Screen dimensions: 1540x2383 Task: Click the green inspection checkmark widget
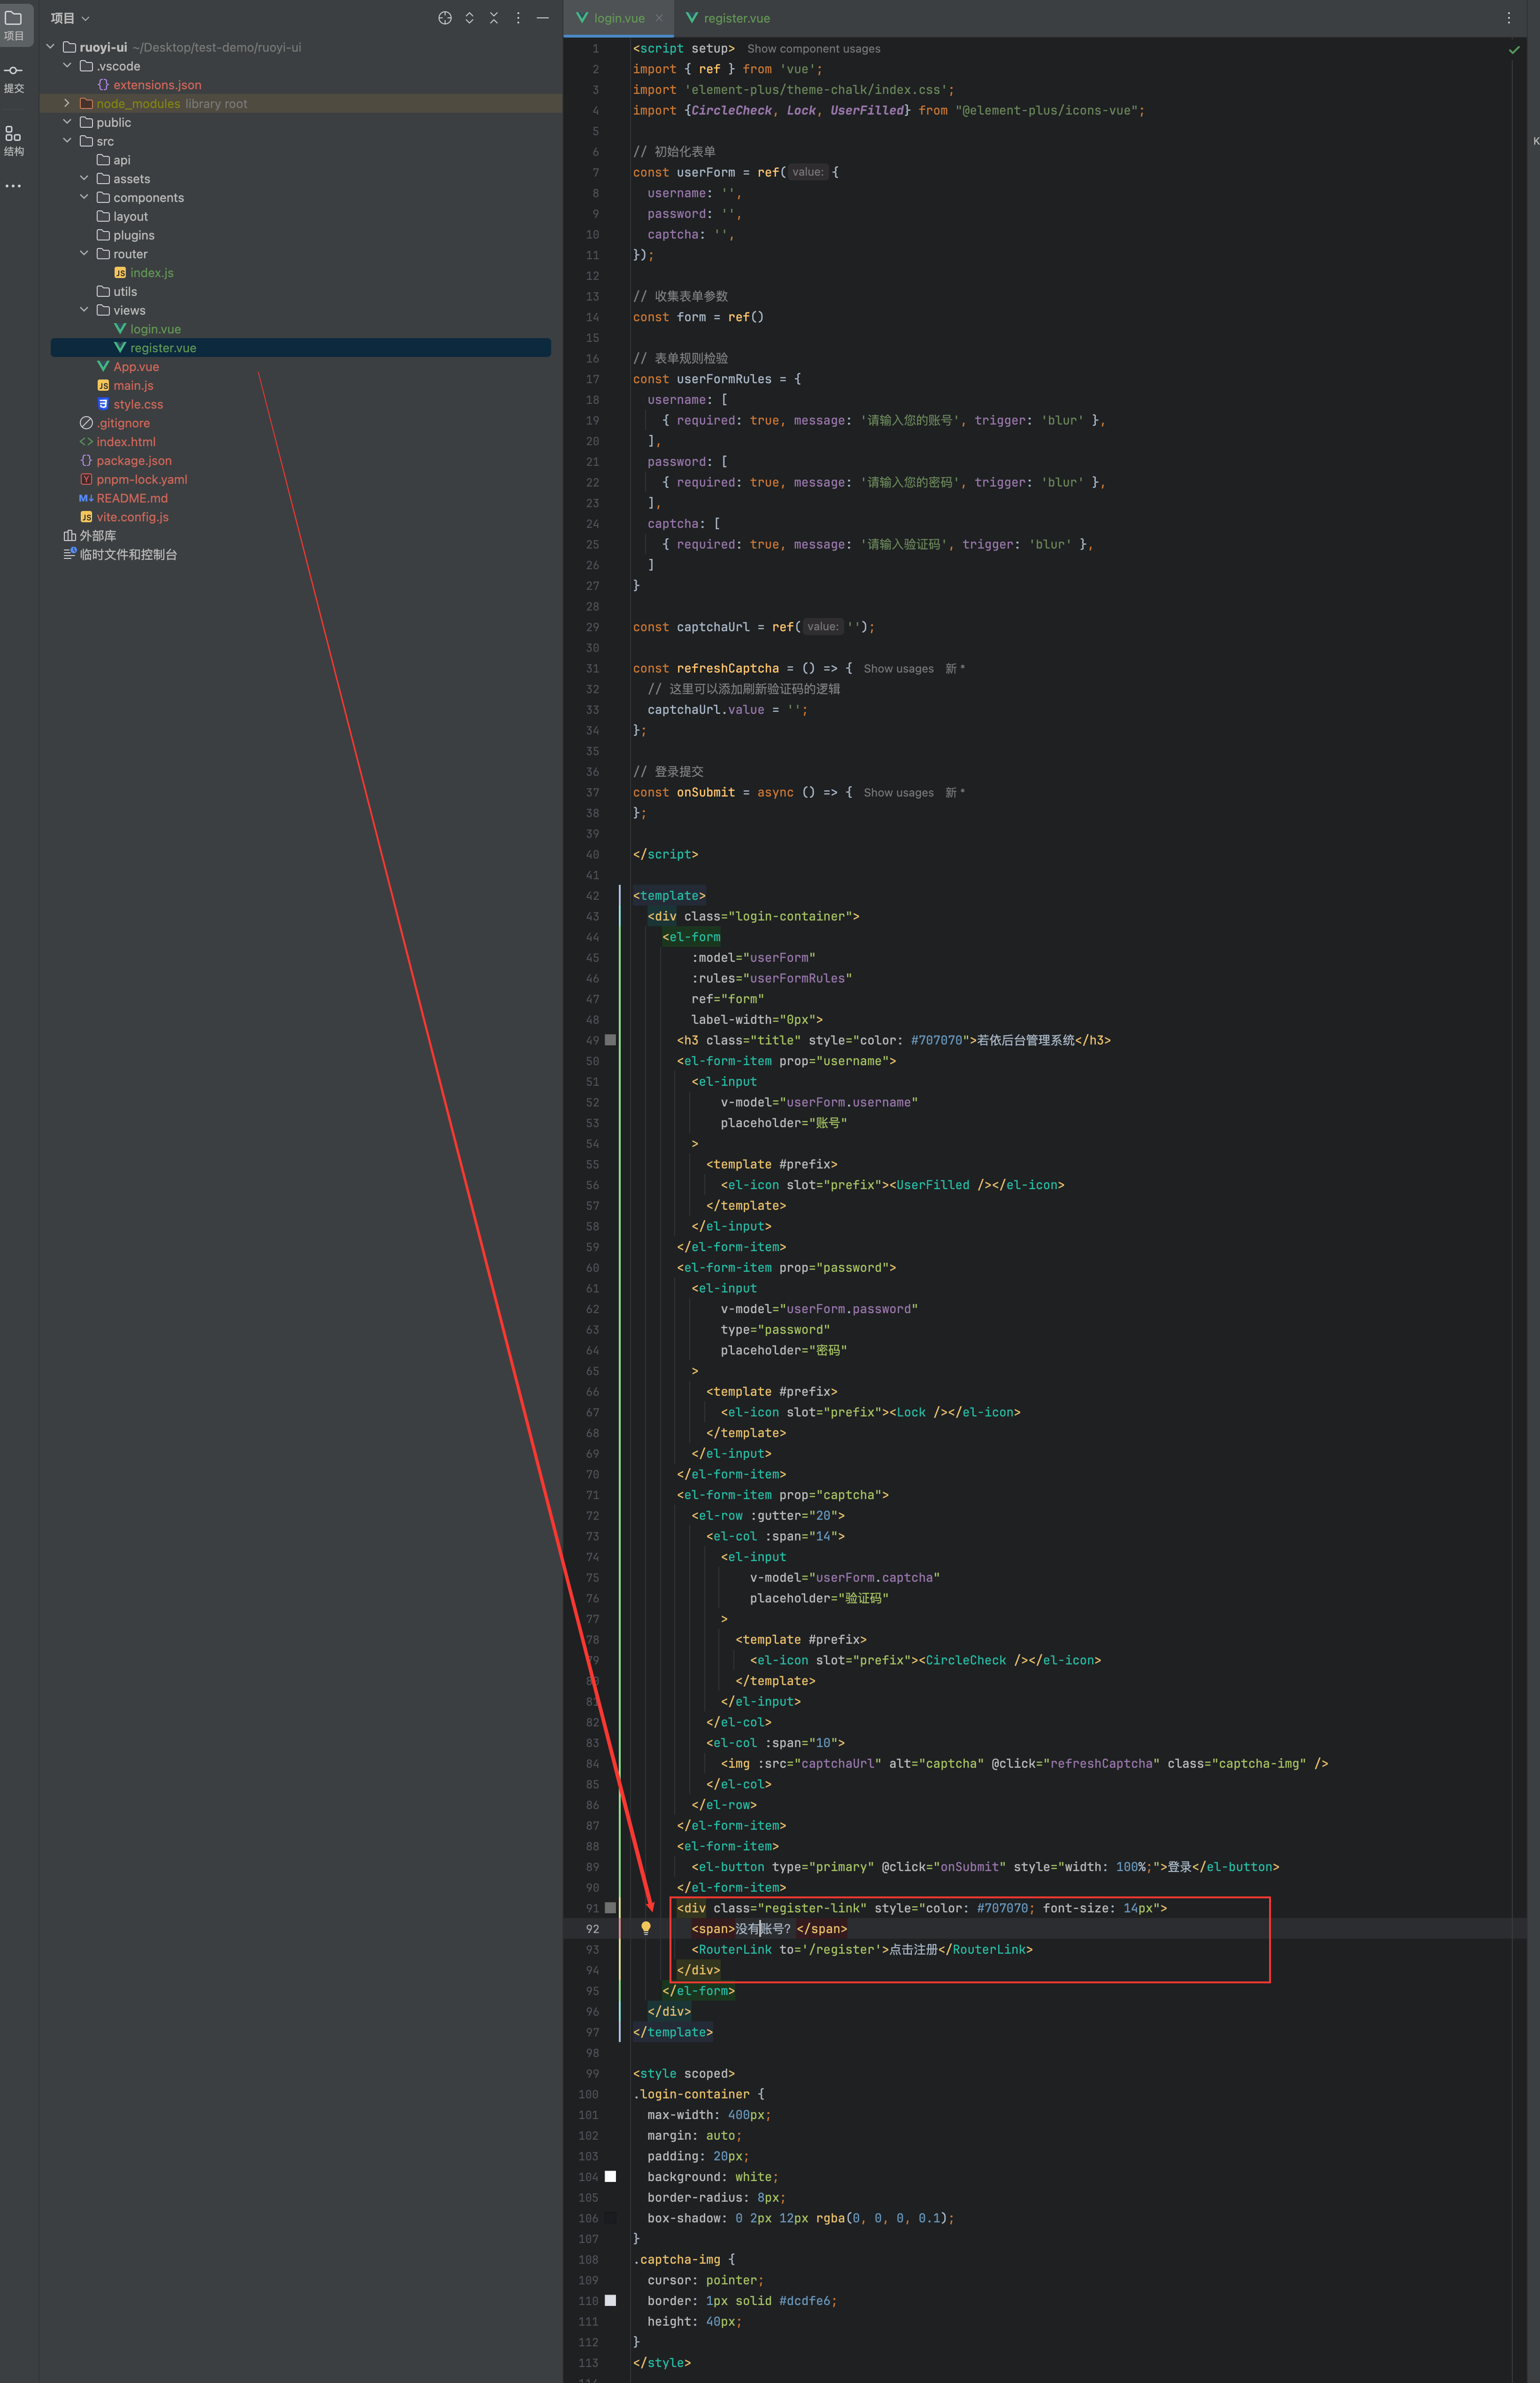(1514, 49)
